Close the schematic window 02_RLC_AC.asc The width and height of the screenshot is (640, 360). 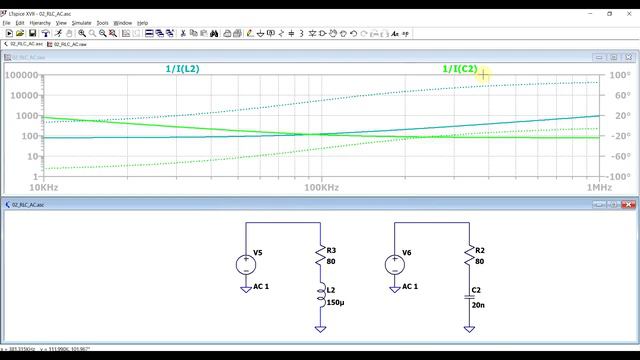629,204
